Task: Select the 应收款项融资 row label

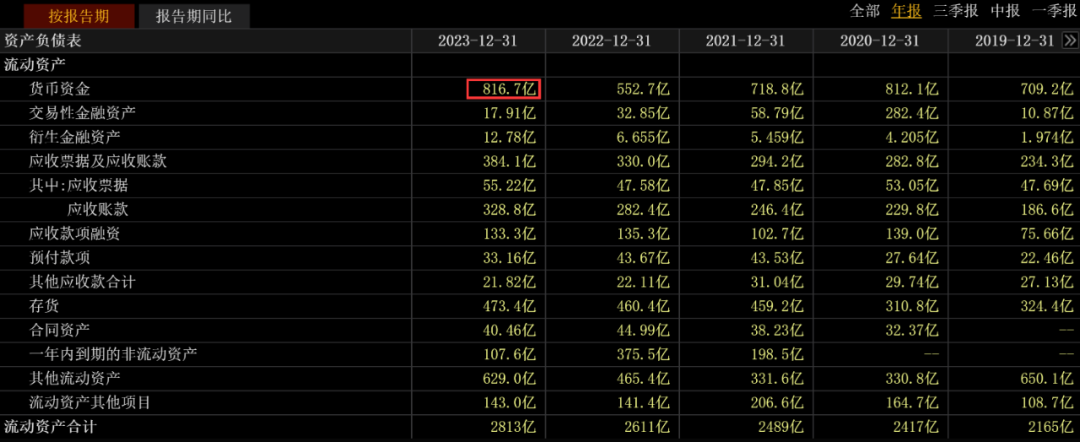Action: tap(75, 234)
